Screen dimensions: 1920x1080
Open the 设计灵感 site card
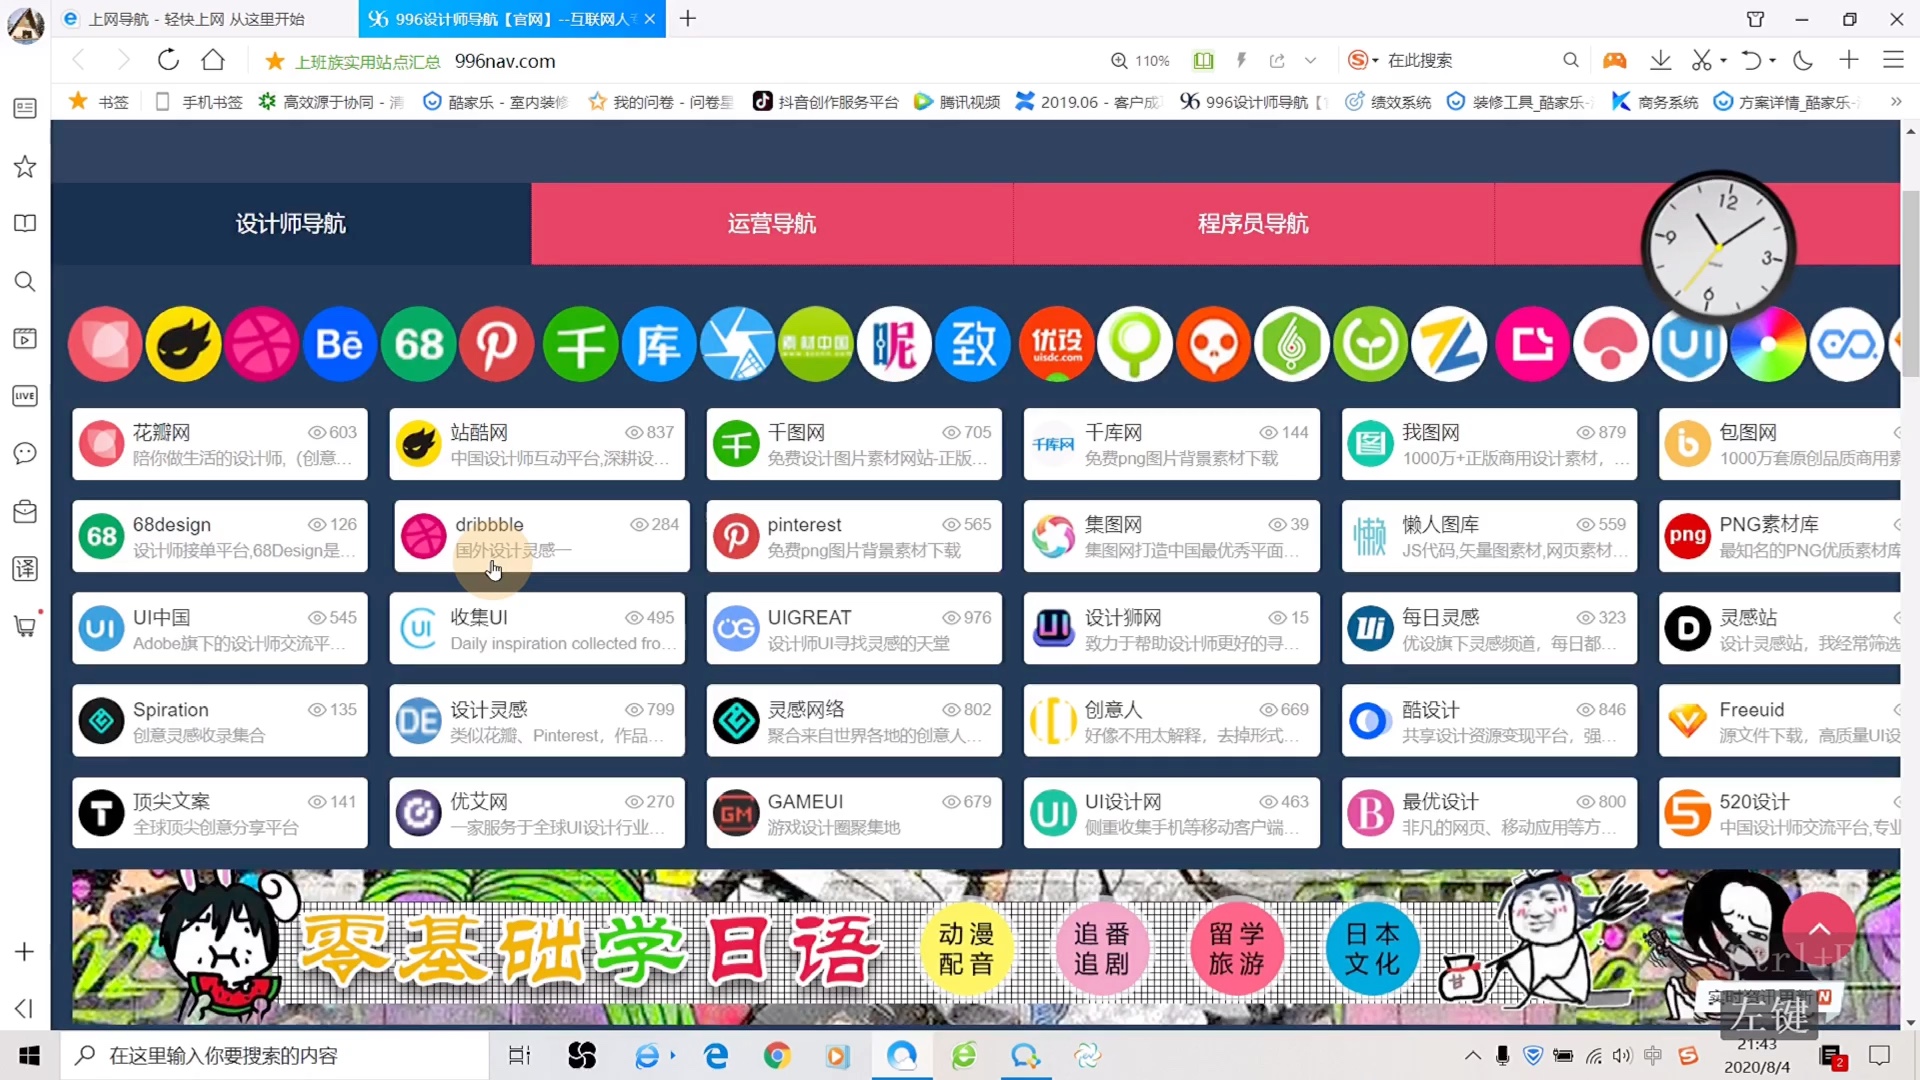[537, 721]
